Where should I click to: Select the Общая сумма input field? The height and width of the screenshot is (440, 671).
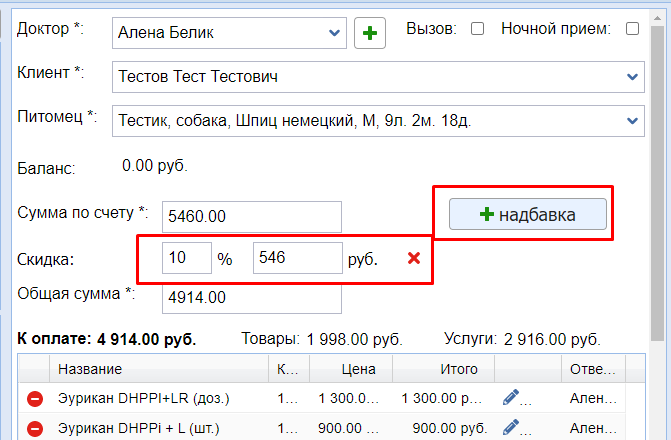254,298
